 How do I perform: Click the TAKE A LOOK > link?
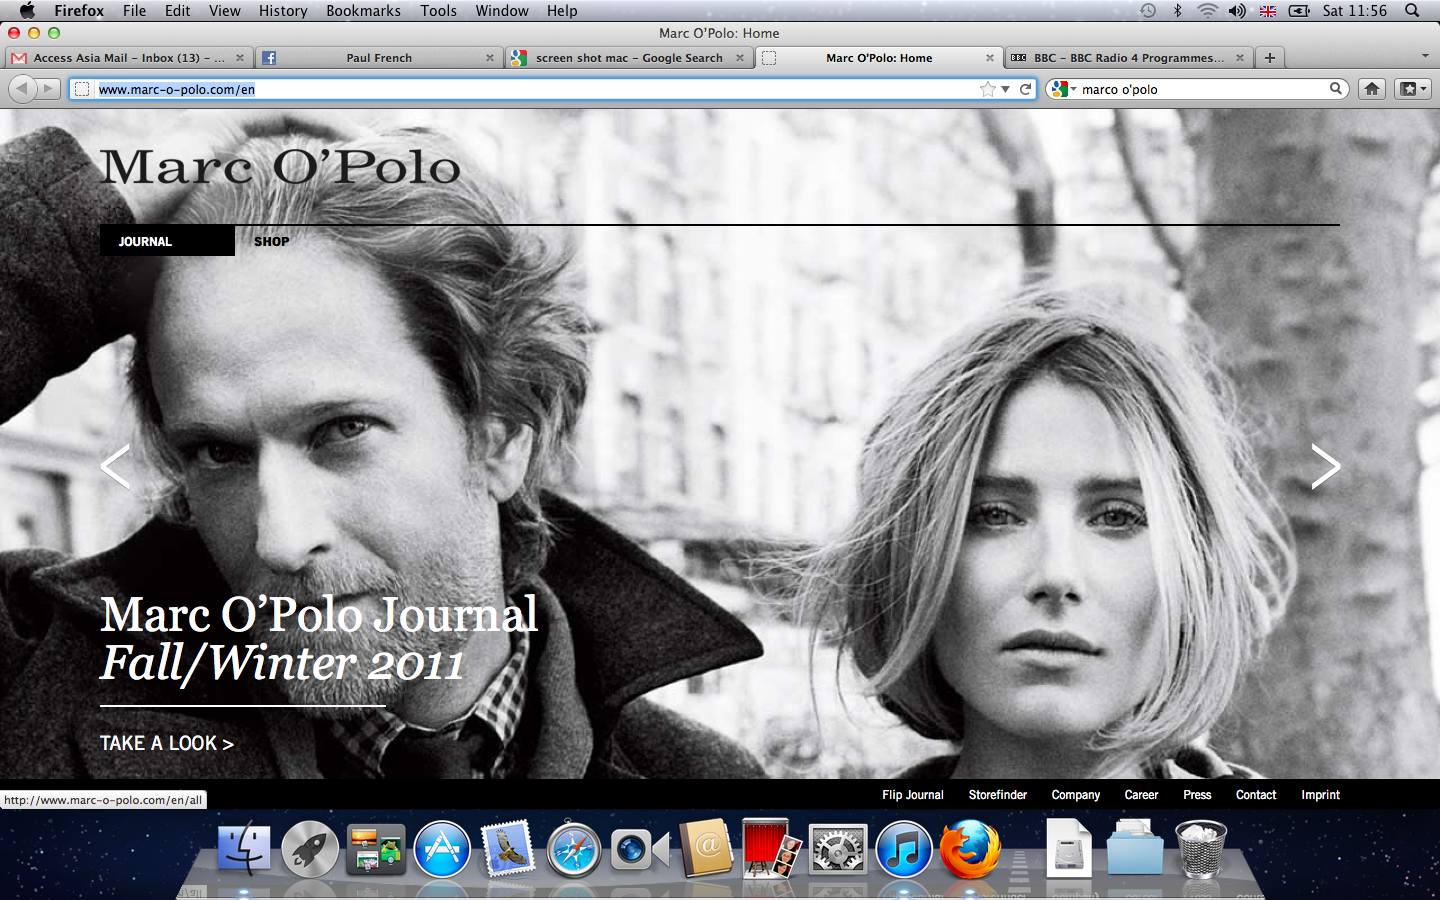(167, 743)
